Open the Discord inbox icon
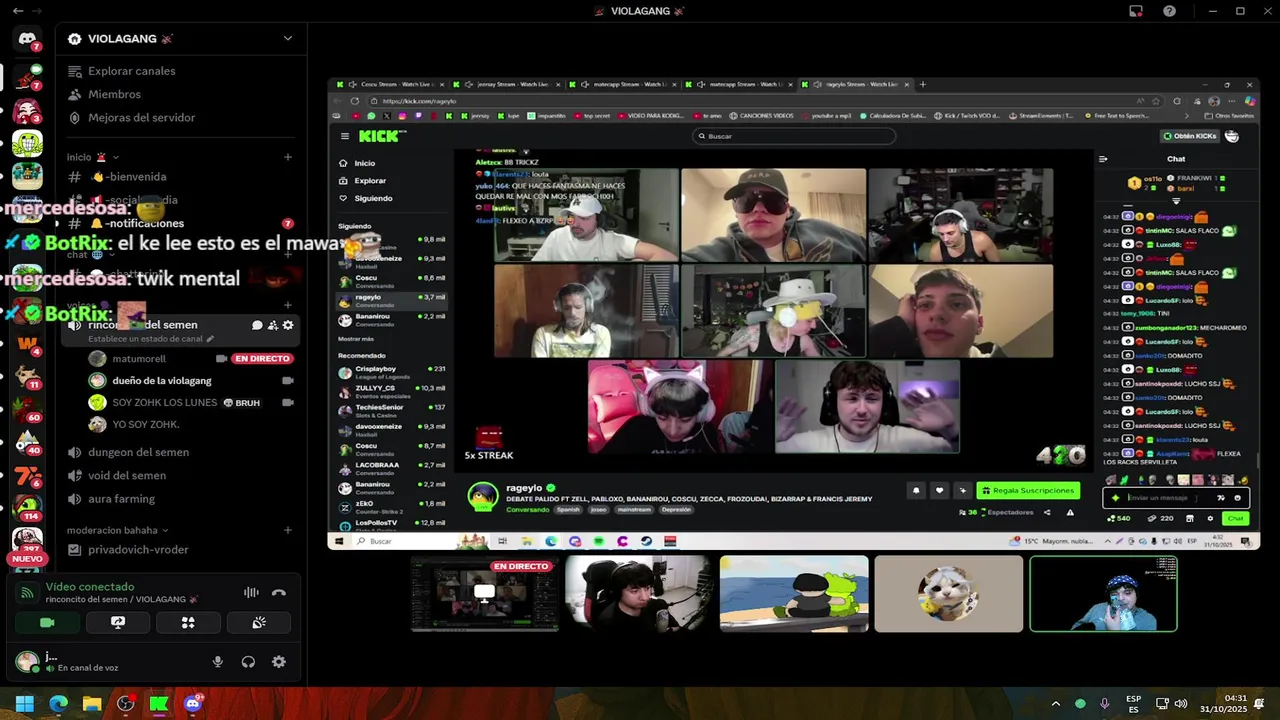 [x=1136, y=11]
